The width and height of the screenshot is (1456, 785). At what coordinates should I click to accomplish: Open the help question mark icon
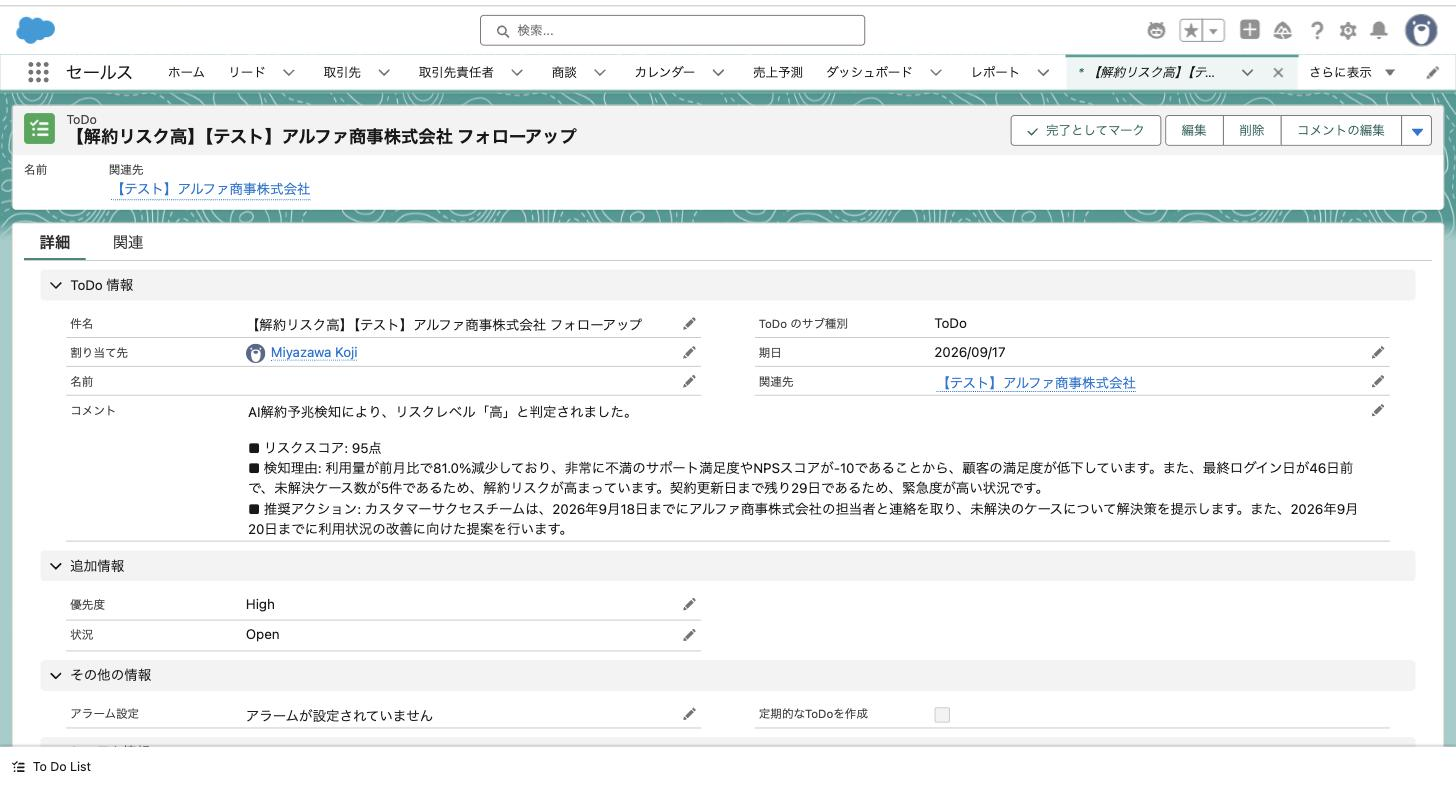pos(1317,31)
